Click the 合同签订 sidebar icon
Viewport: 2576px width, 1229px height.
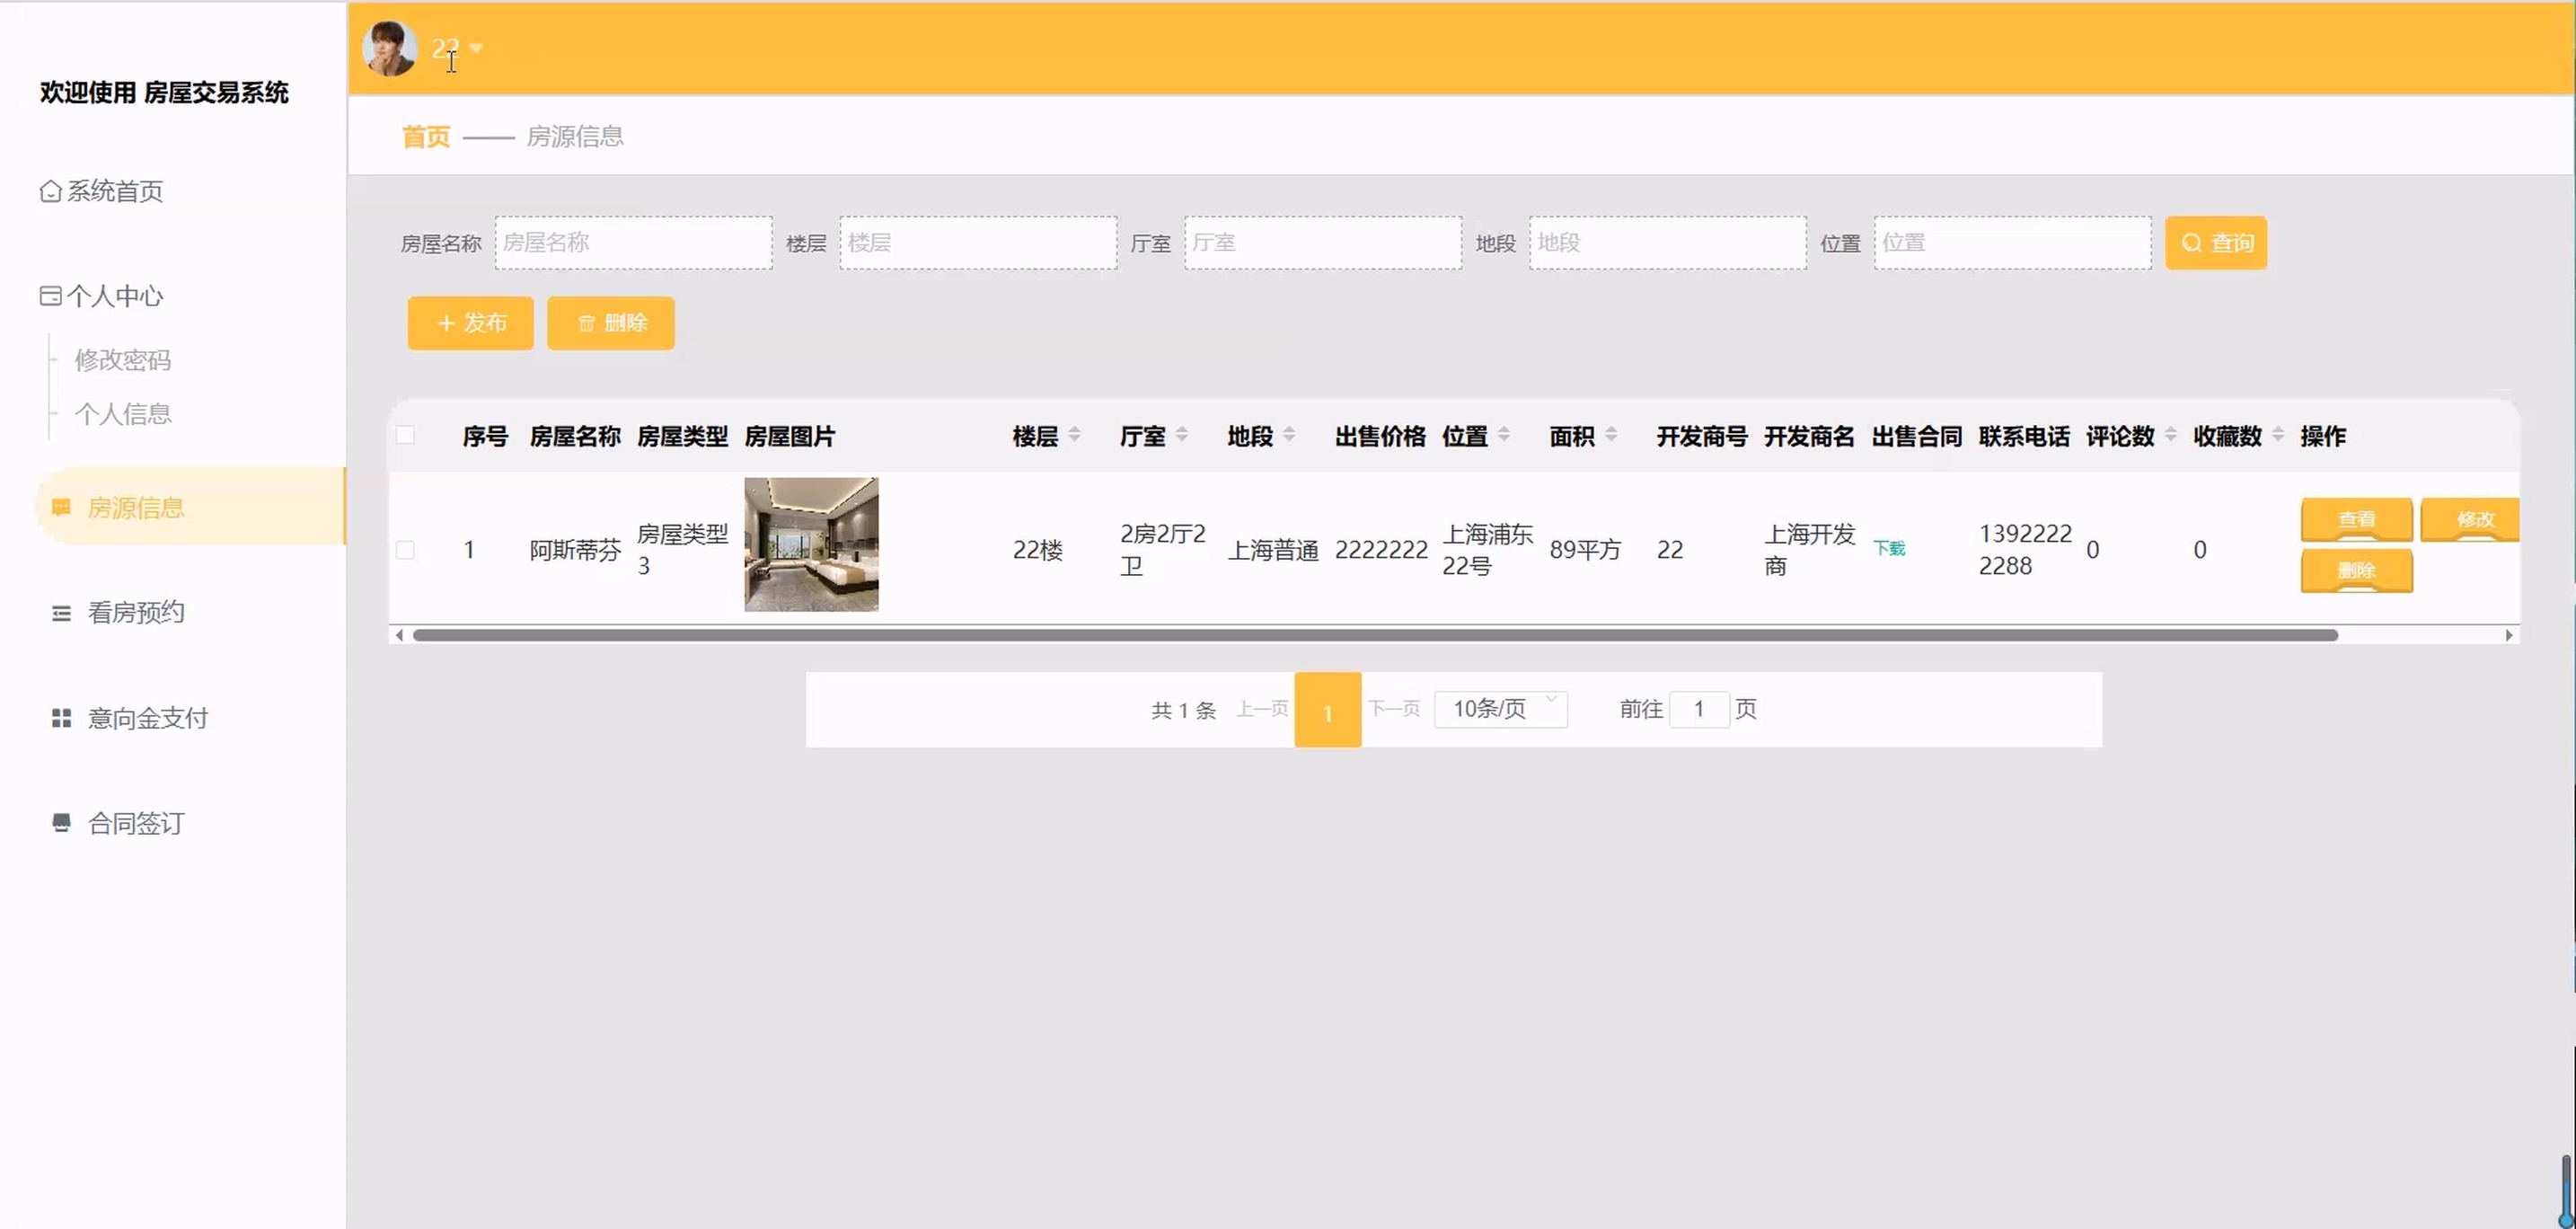point(61,823)
